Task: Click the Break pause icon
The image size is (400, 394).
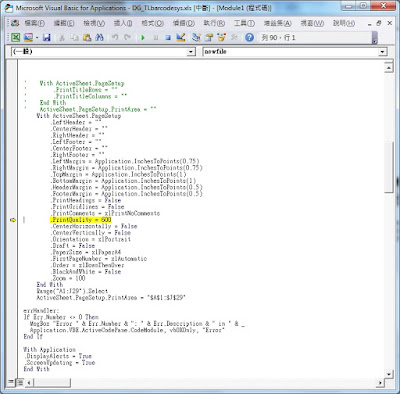Action: (x=156, y=38)
